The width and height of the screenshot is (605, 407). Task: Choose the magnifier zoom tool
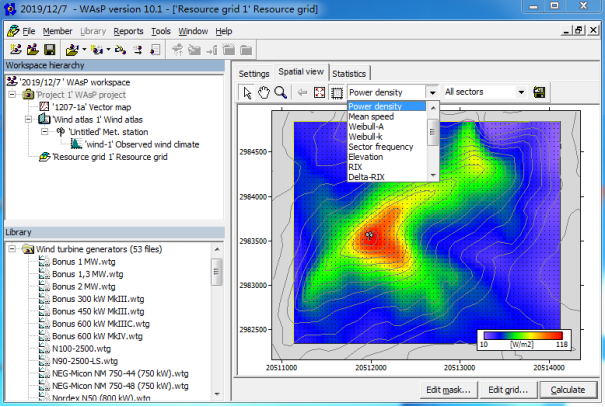(x=281, y=92)
